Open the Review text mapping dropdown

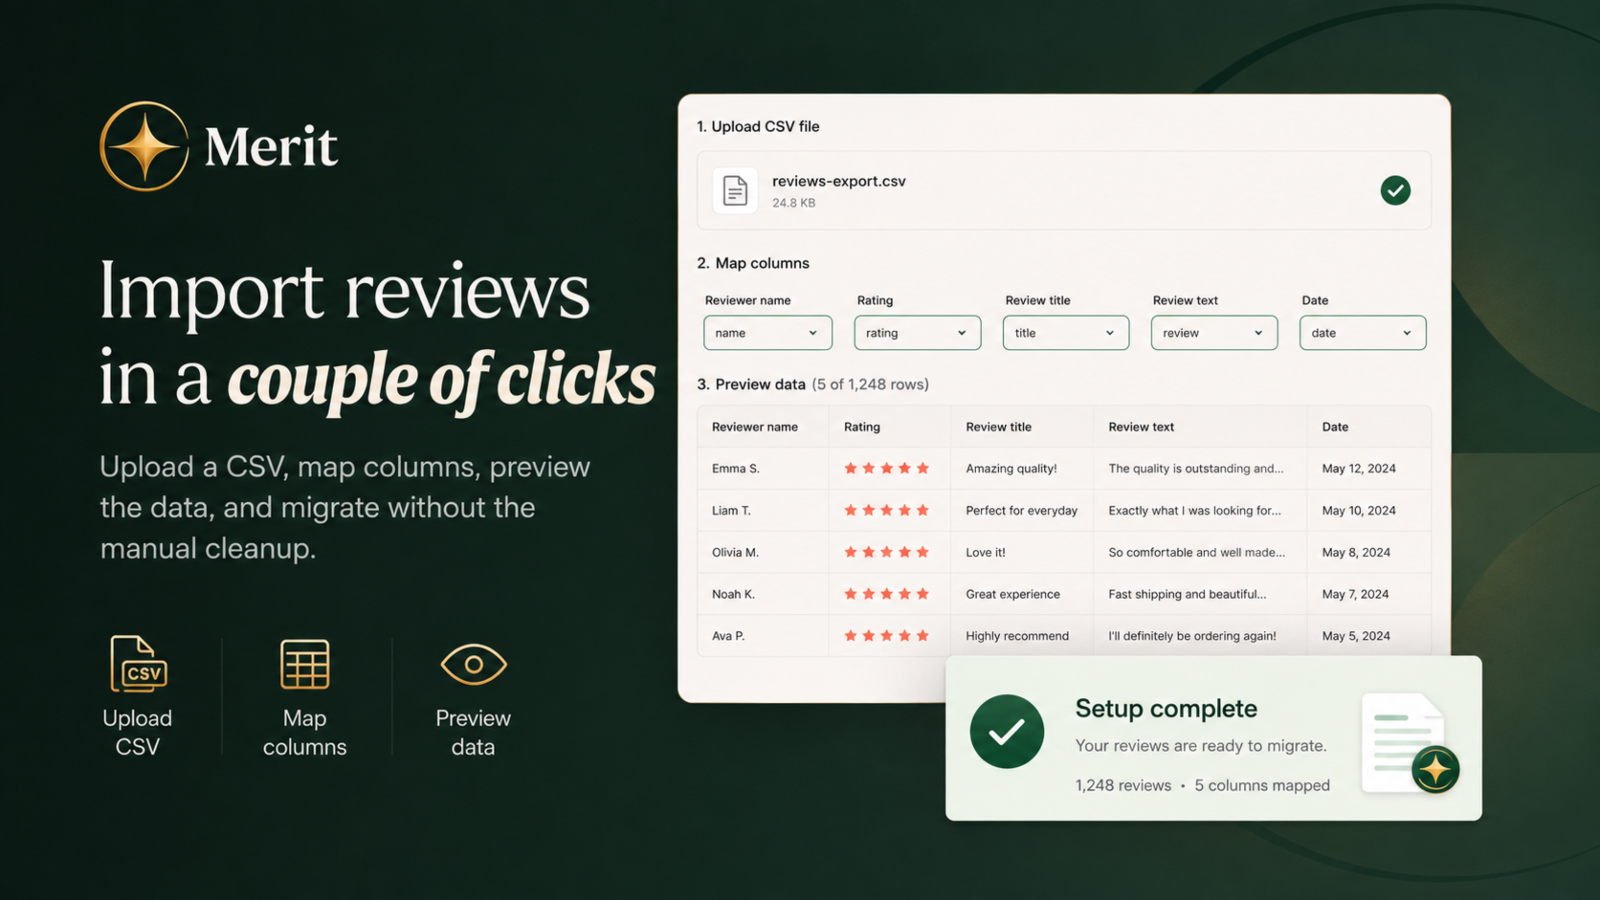tap(1214, 333)
